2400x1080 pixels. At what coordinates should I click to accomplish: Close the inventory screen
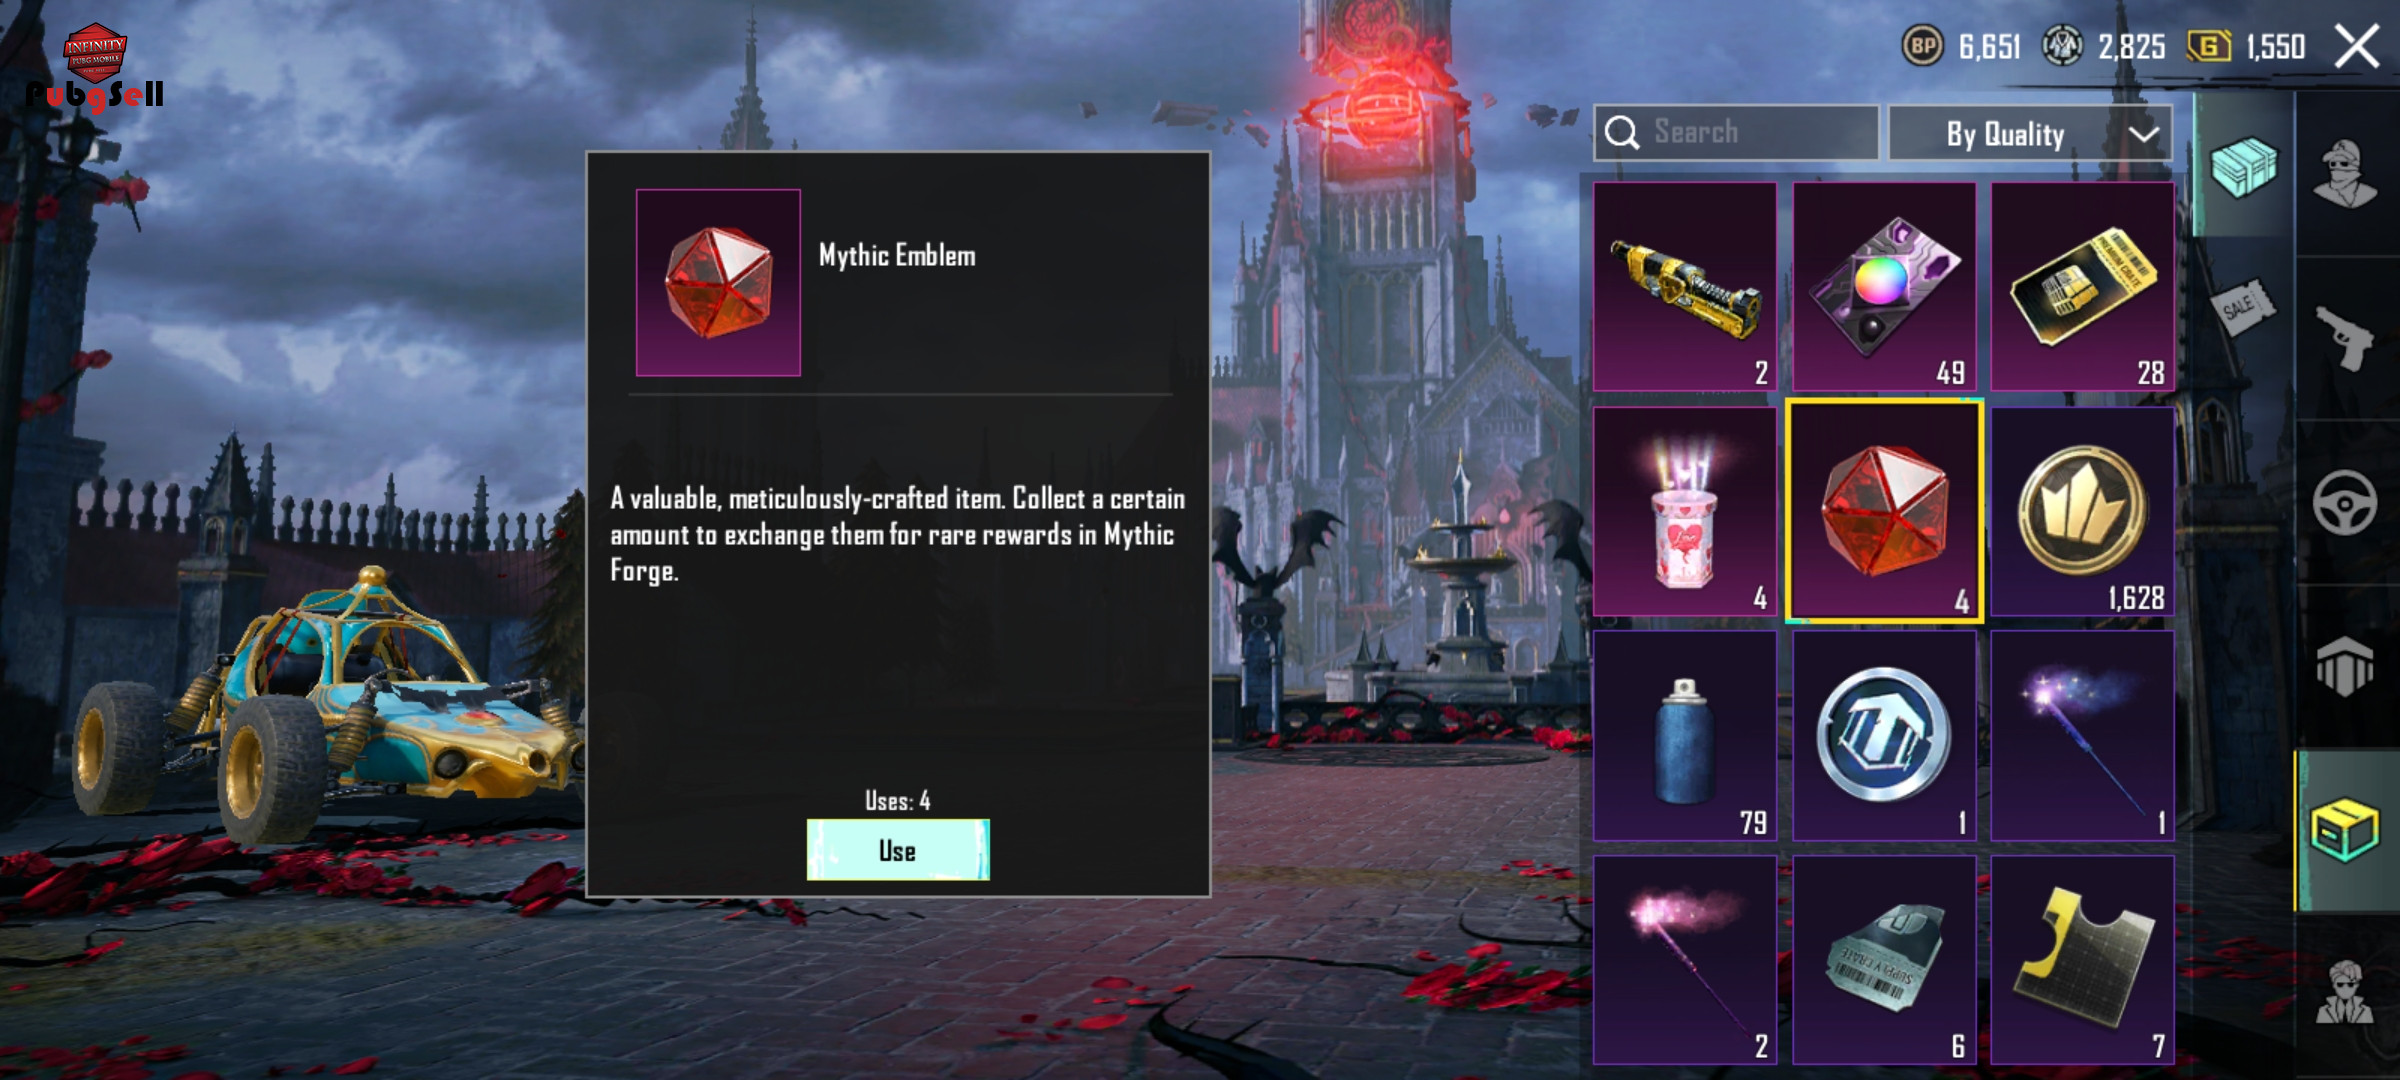click(x=2356, y=47)
